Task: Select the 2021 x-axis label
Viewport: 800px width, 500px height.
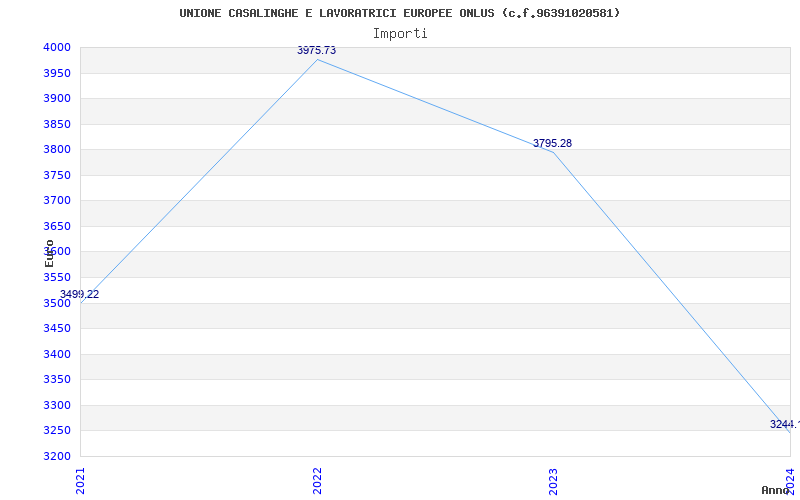Action: [x=80, y=481]
